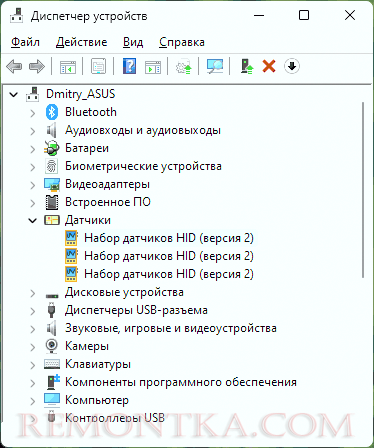This screenshot has width=374, height=448.
Task: Select Компоненты программного обеспечения label
Action: [181, 382]
